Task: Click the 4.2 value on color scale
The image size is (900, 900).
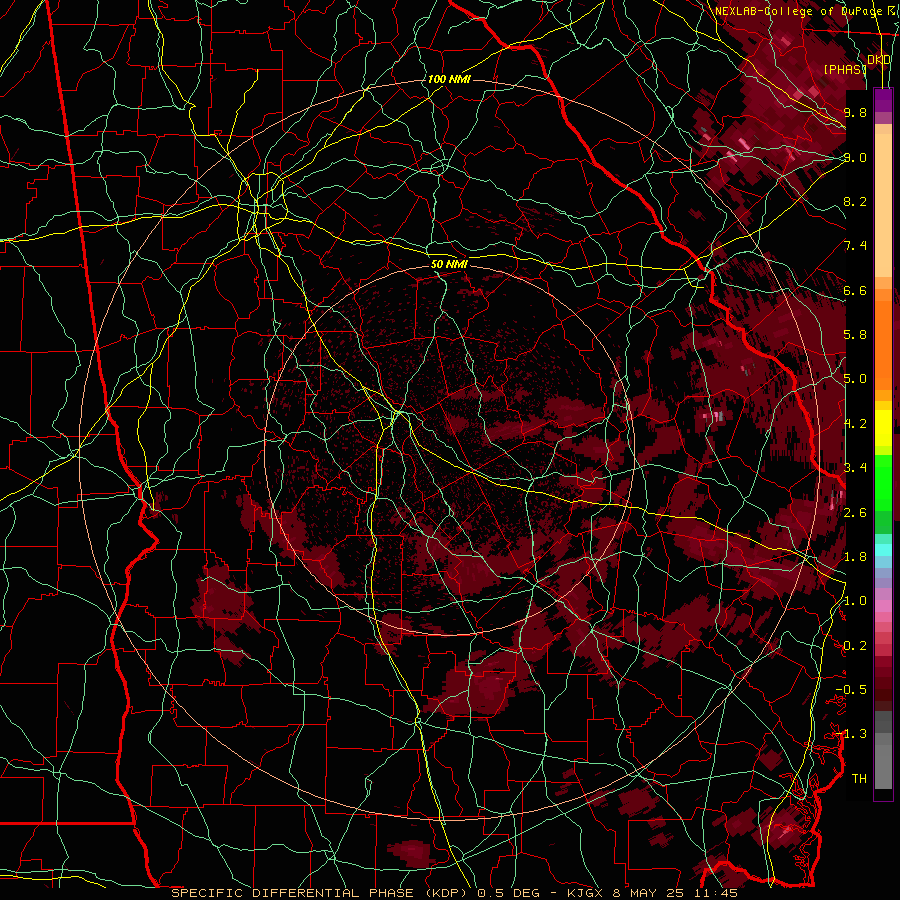Action: click(855, 424)
